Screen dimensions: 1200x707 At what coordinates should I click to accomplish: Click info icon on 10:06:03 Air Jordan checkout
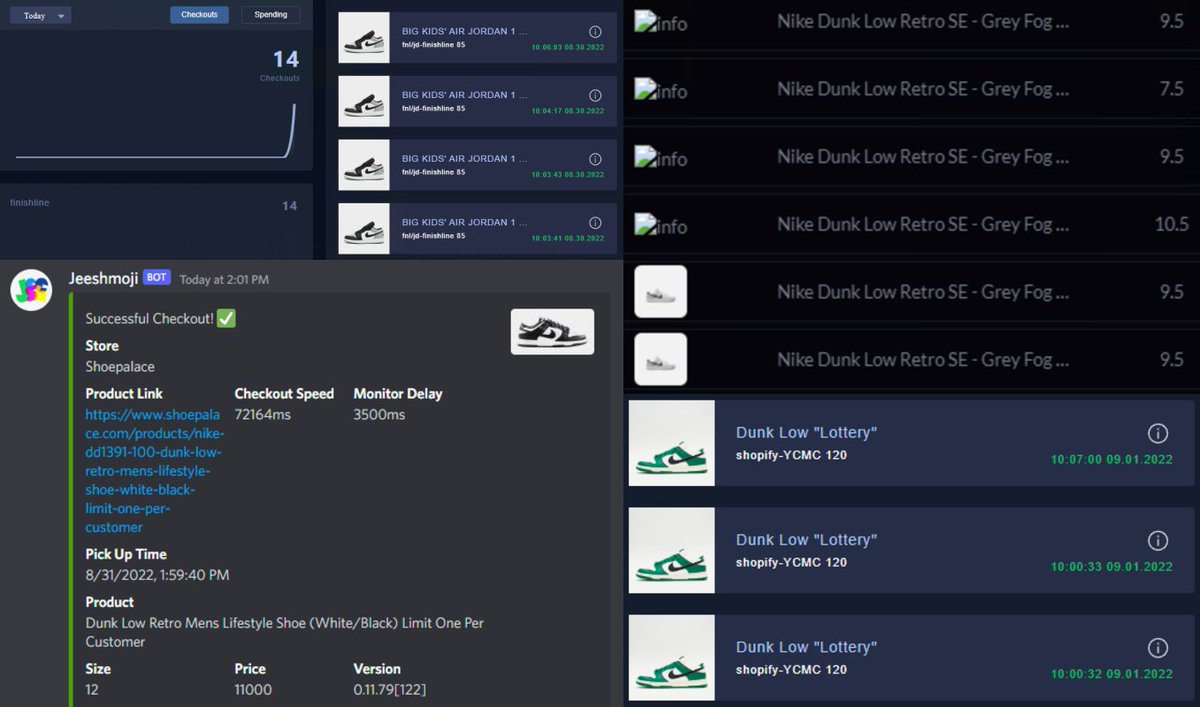click(595, 32)
